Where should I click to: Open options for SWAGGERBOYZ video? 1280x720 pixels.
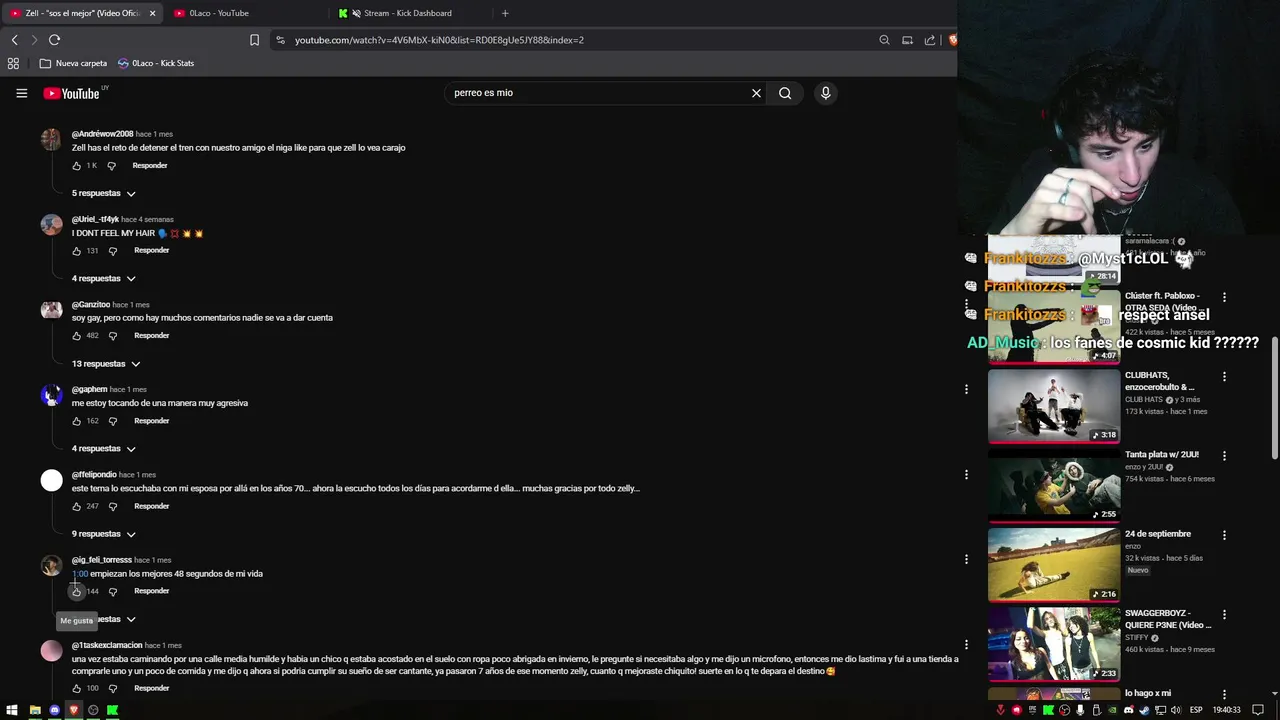[1224, 615]
